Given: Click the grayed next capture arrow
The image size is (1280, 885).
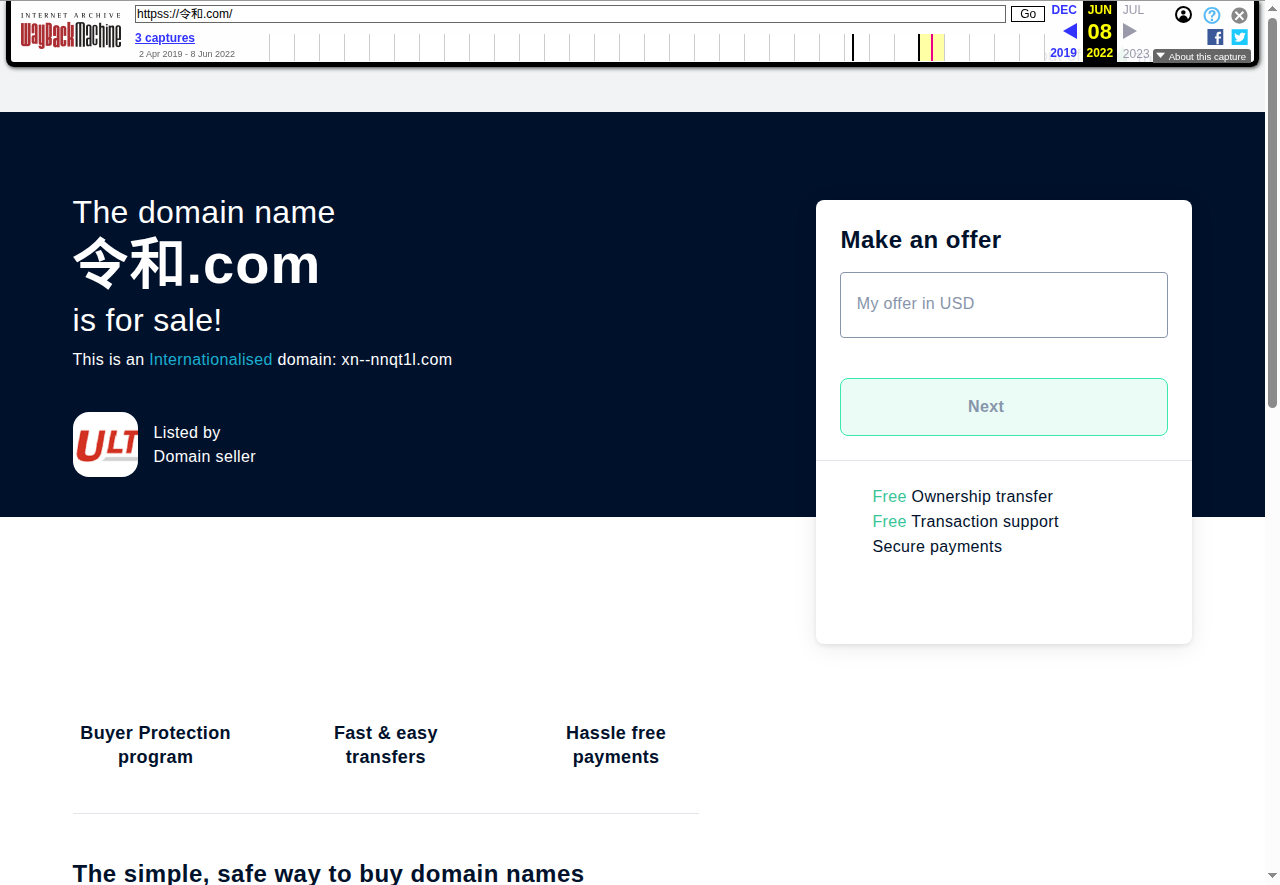Looking at the screenshot, I should coord(1130,31).
